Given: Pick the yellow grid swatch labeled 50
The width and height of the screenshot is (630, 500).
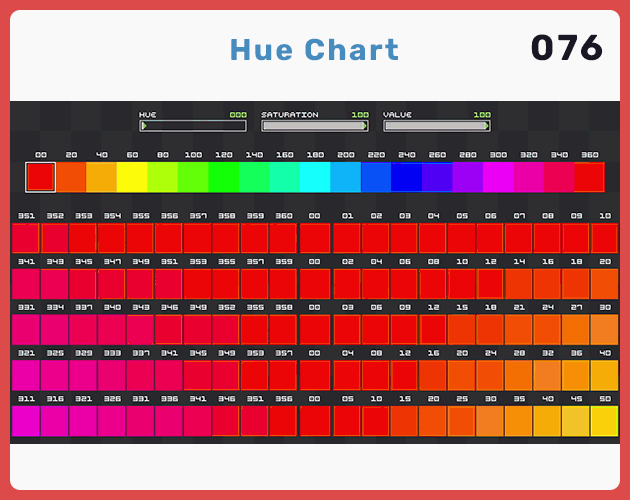Looking at the screenshot, I should 604,421.
